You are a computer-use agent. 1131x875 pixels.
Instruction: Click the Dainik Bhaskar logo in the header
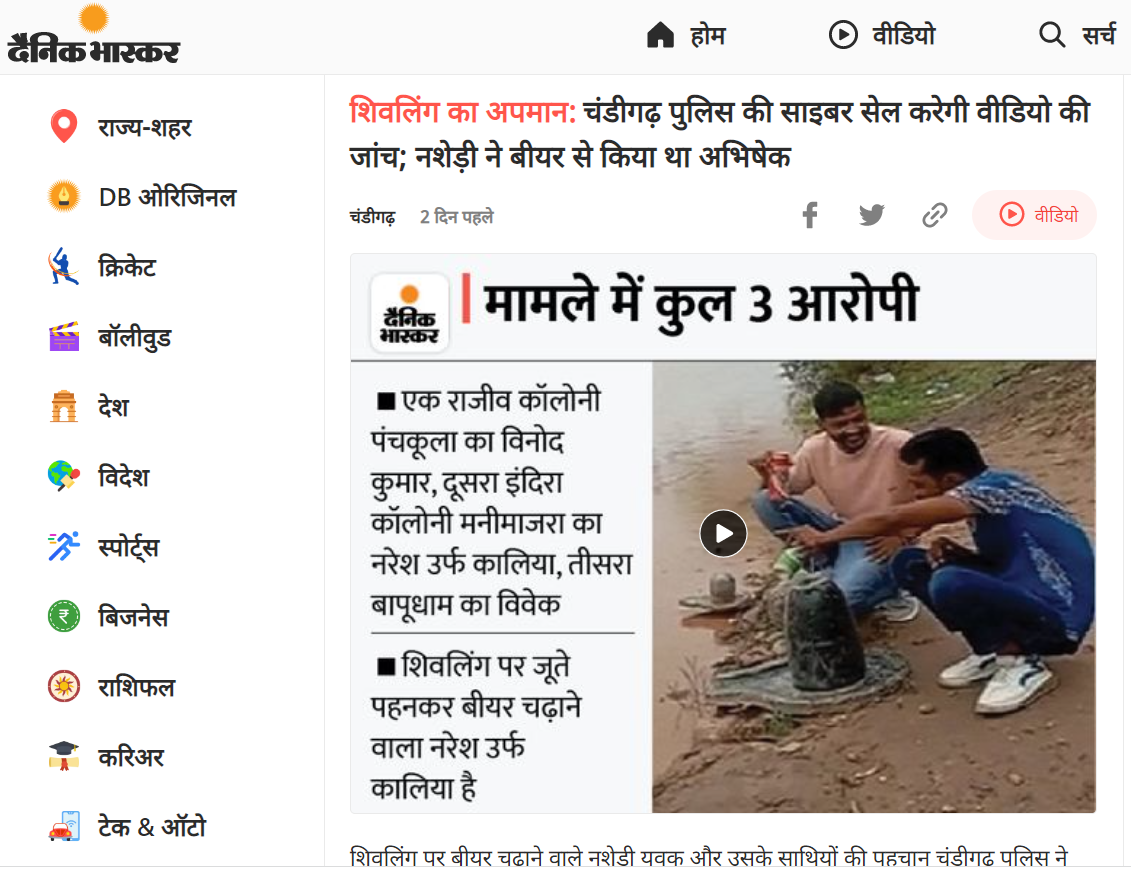(93, 34)
